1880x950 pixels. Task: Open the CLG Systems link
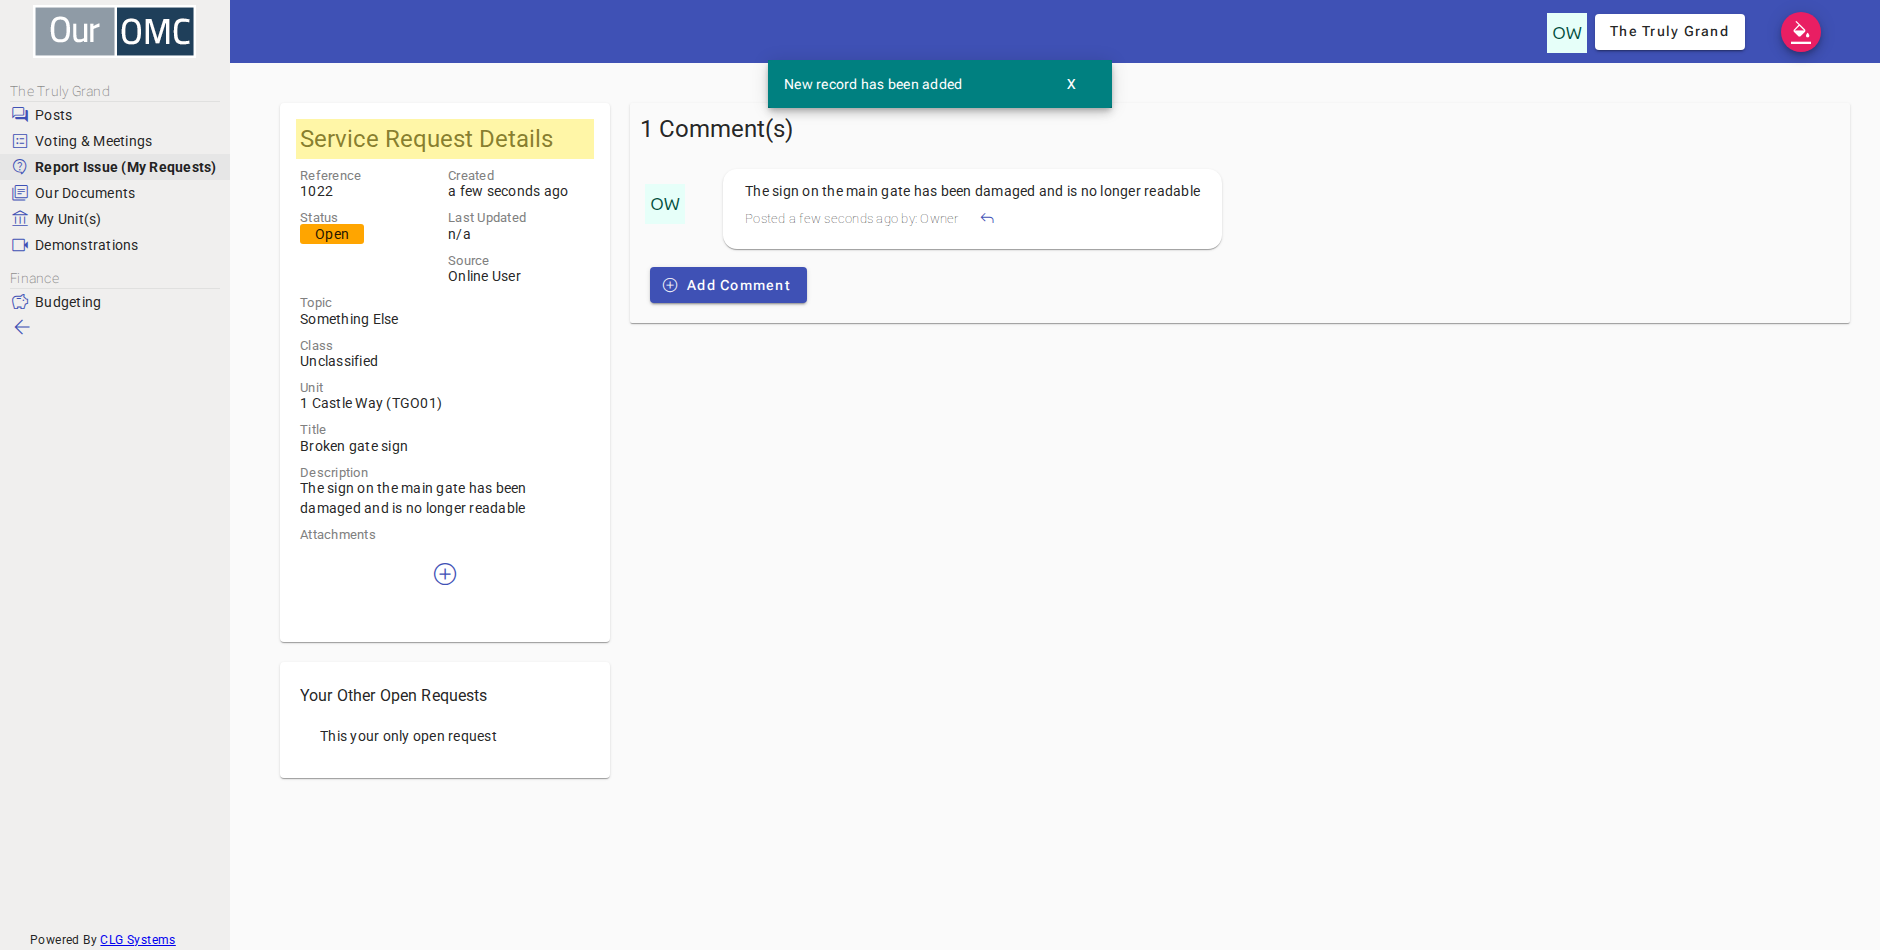(x=138, y=940)
